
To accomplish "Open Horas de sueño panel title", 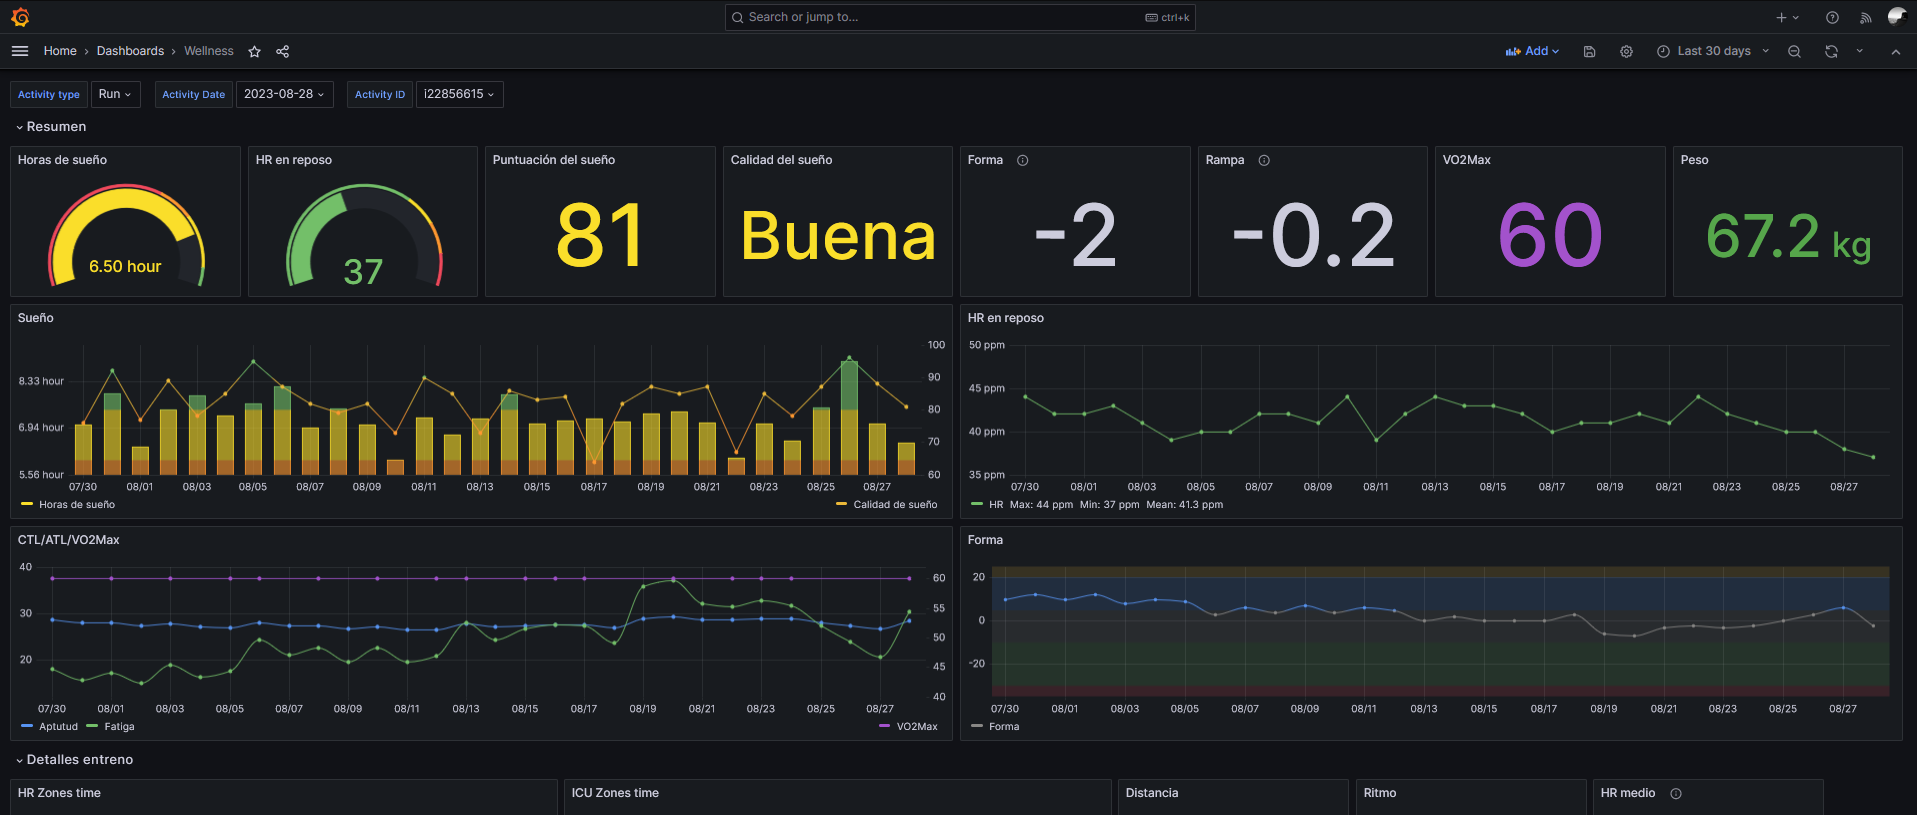I will [62, 160].
